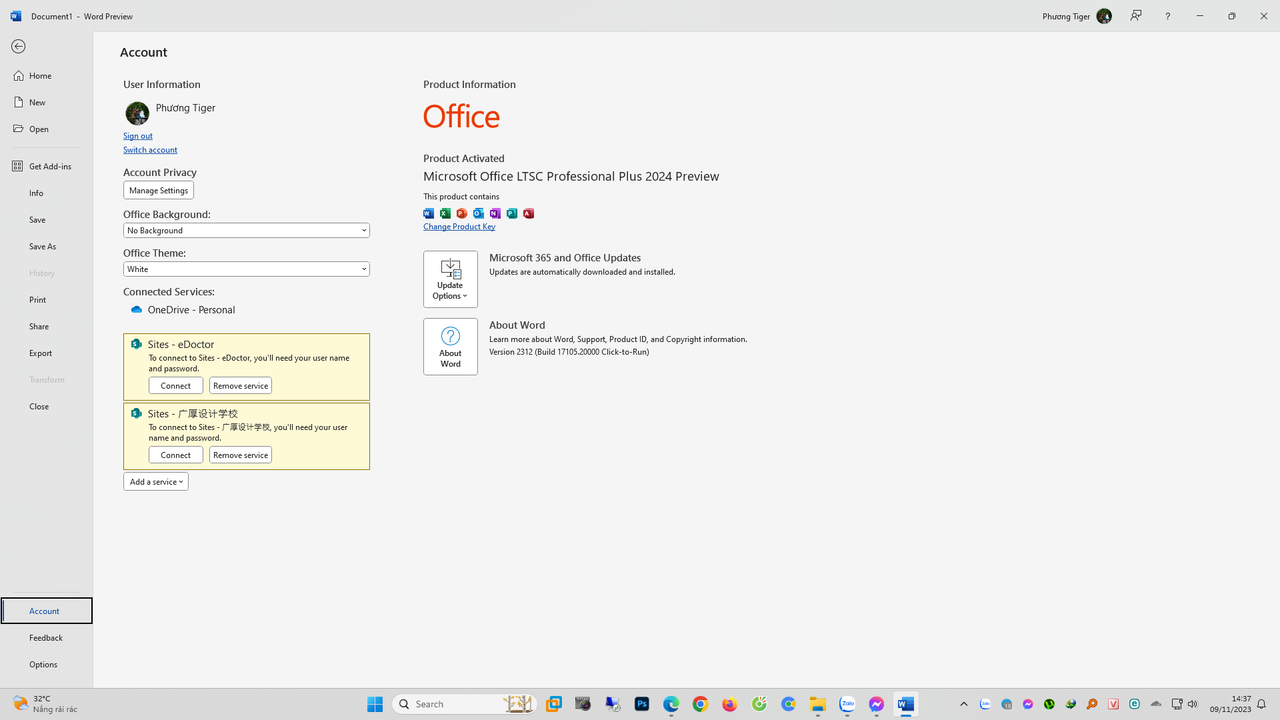This screenshot has width=1280, height=720.
Task: Open the Share option
Action: pyautogui.click(x=46, y=326)
